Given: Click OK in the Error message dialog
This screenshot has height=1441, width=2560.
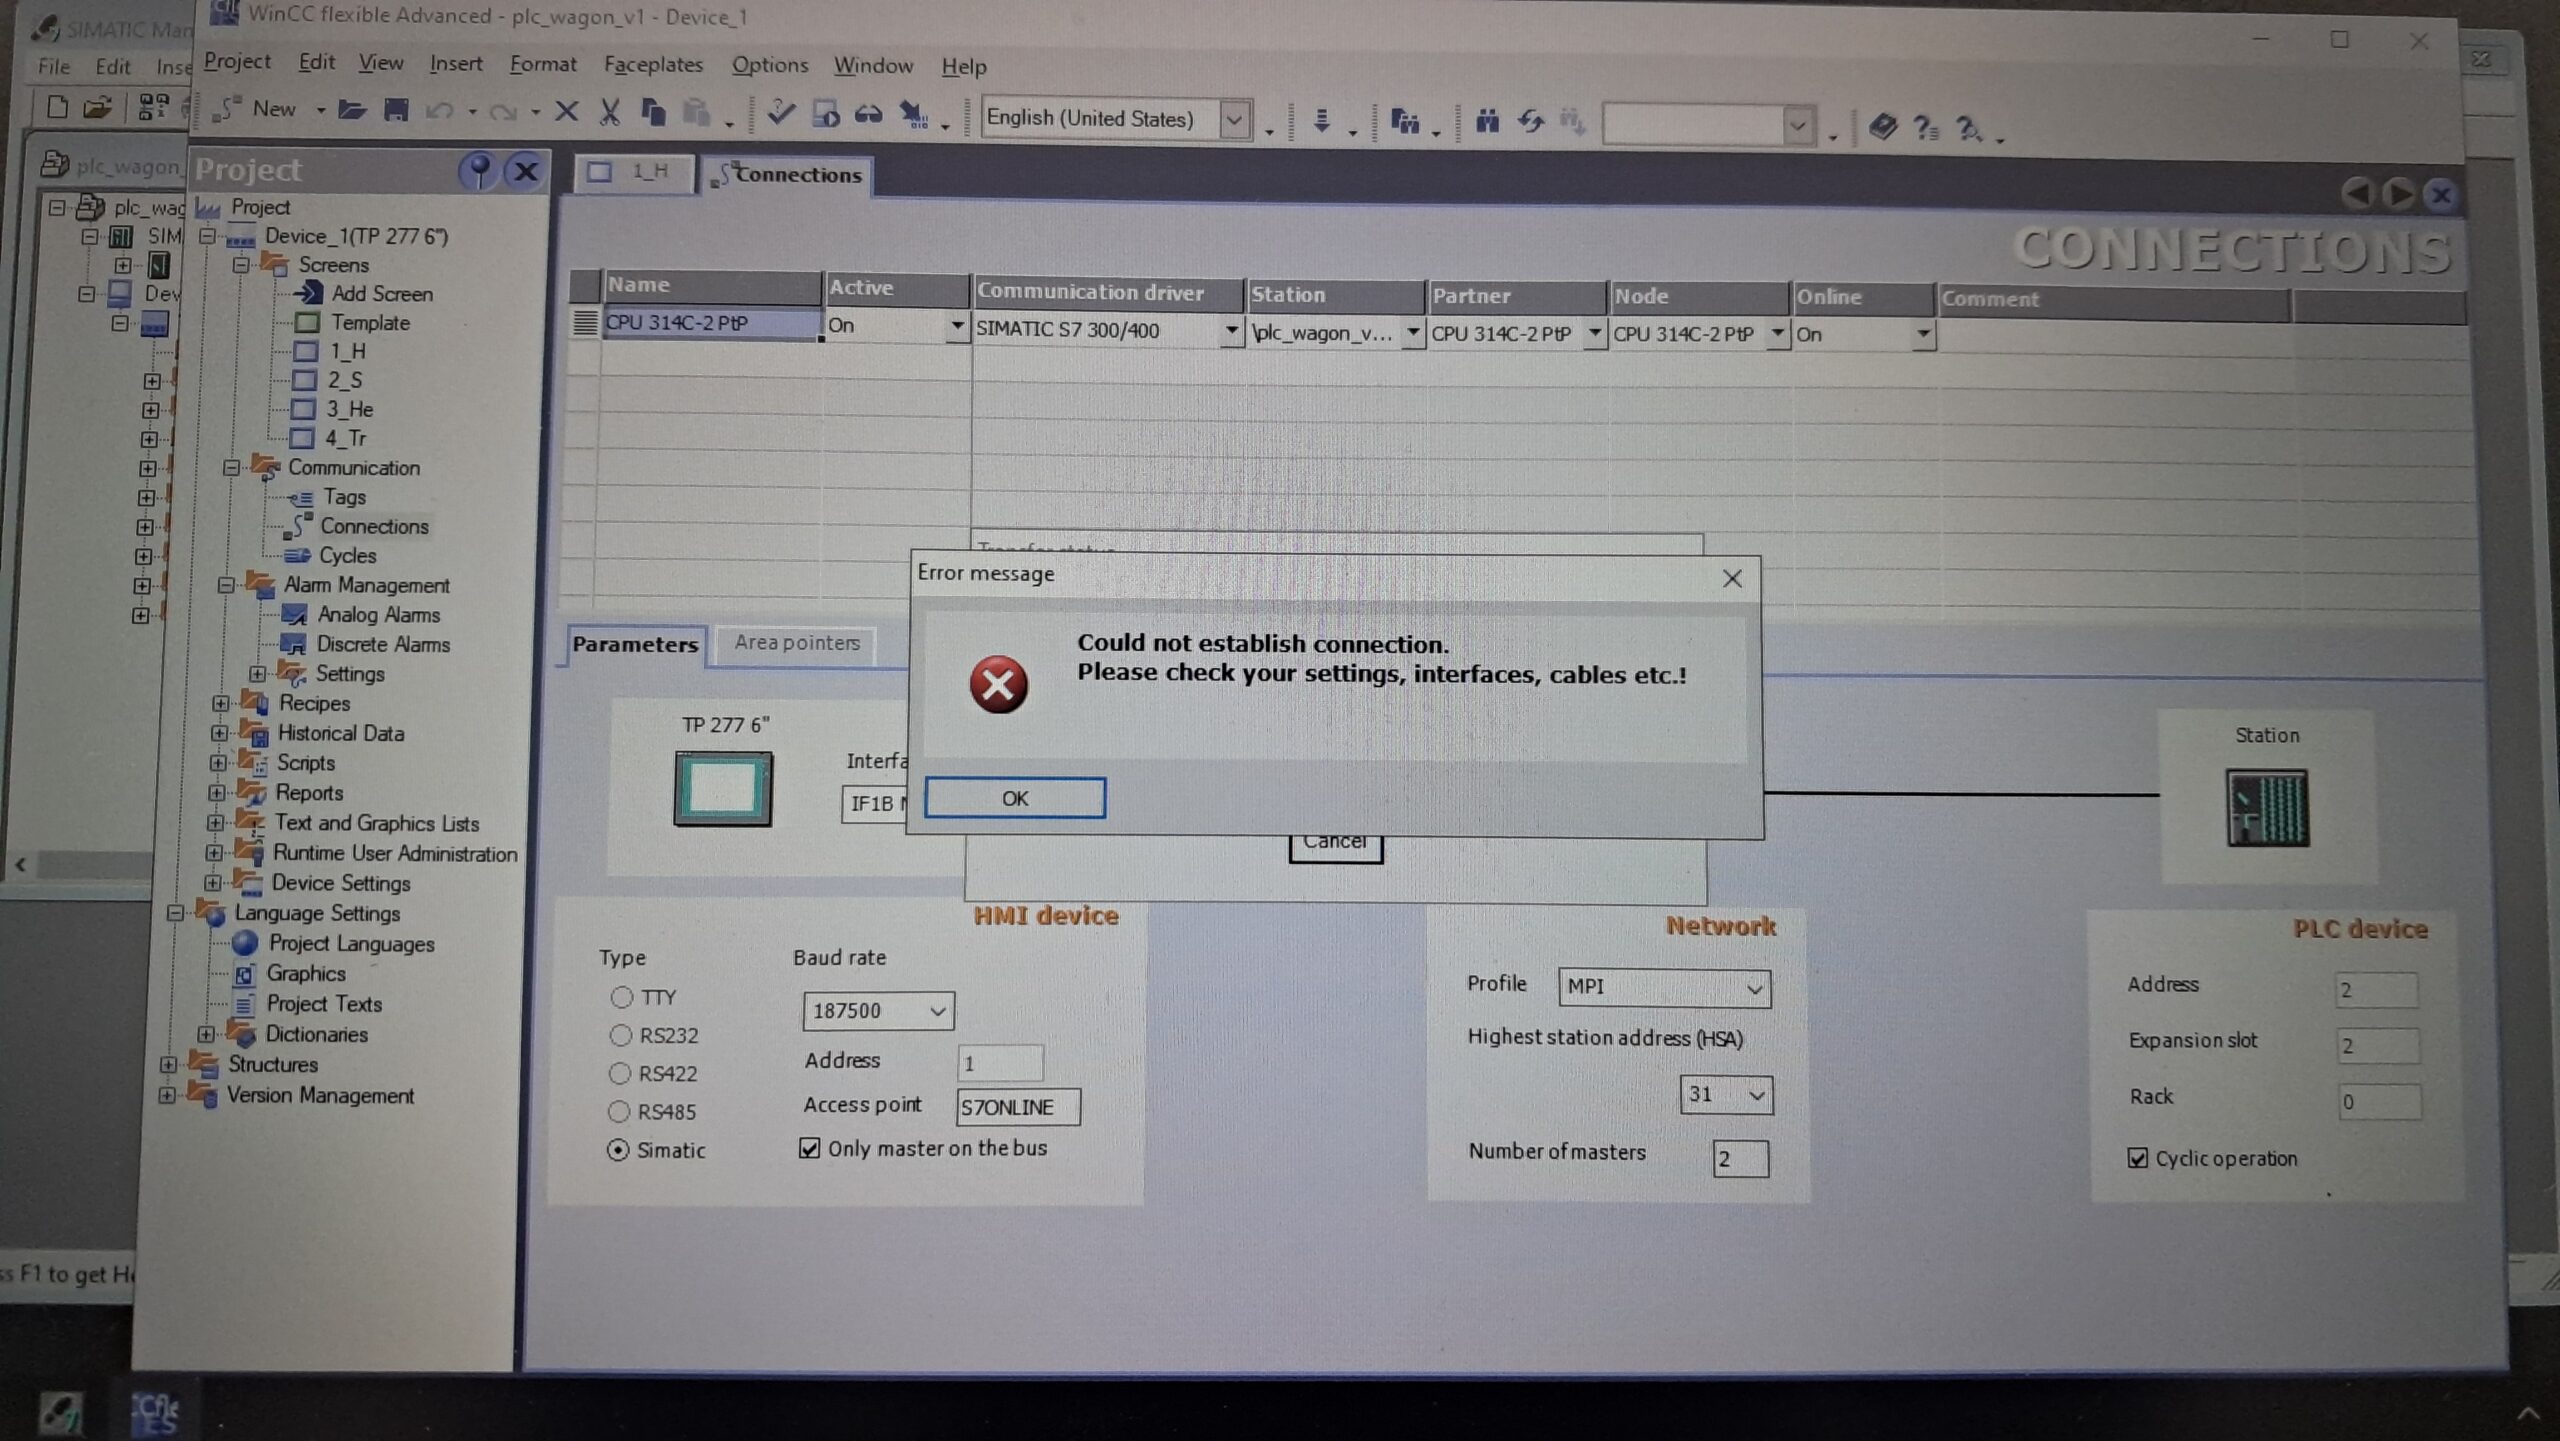Looking at the screenshot, I should coord(1015,798).
